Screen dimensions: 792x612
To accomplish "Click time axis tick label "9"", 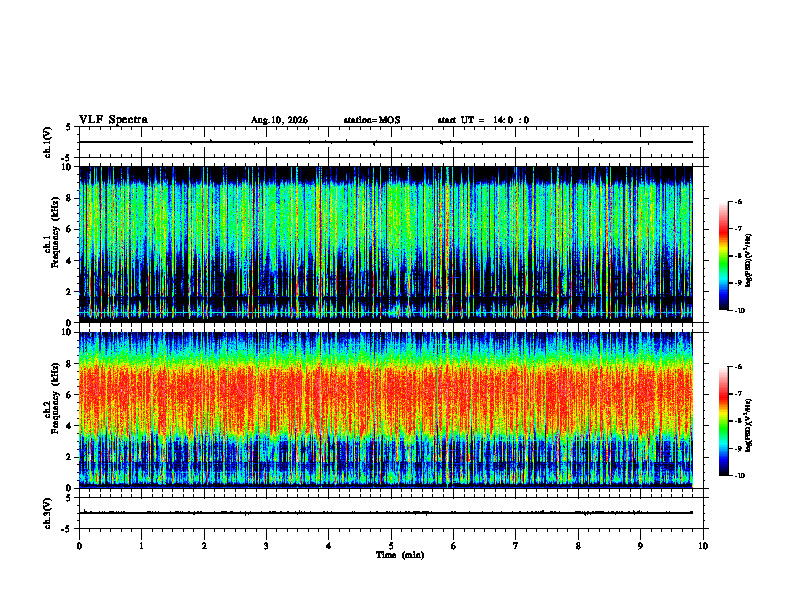I will [640, 546].
